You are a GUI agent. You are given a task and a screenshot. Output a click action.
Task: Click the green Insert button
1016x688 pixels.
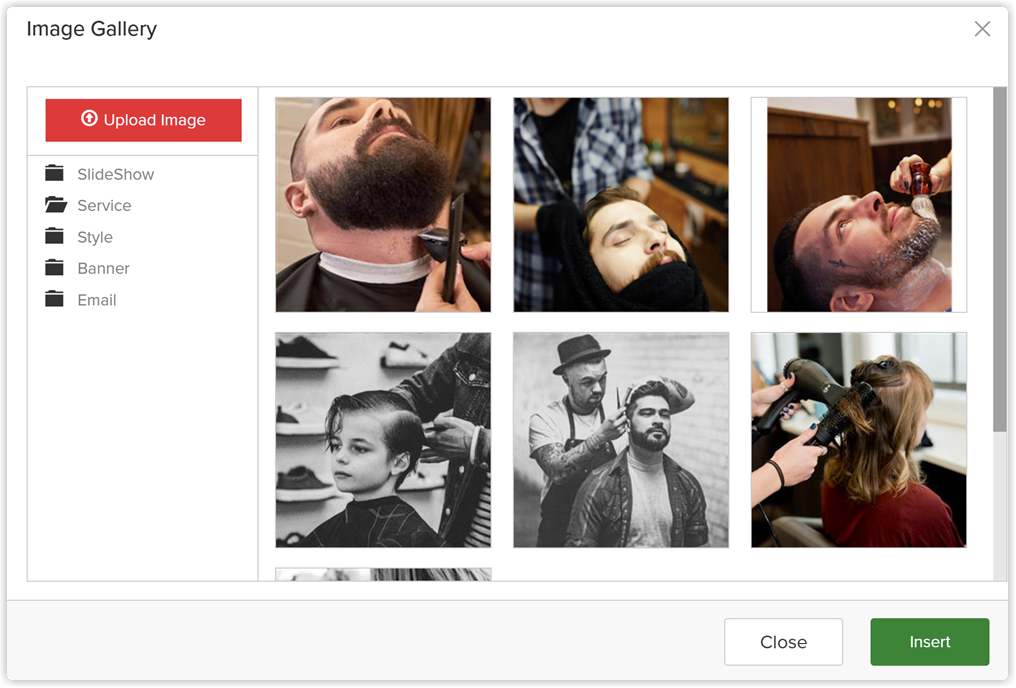click(x=930, y=641)
